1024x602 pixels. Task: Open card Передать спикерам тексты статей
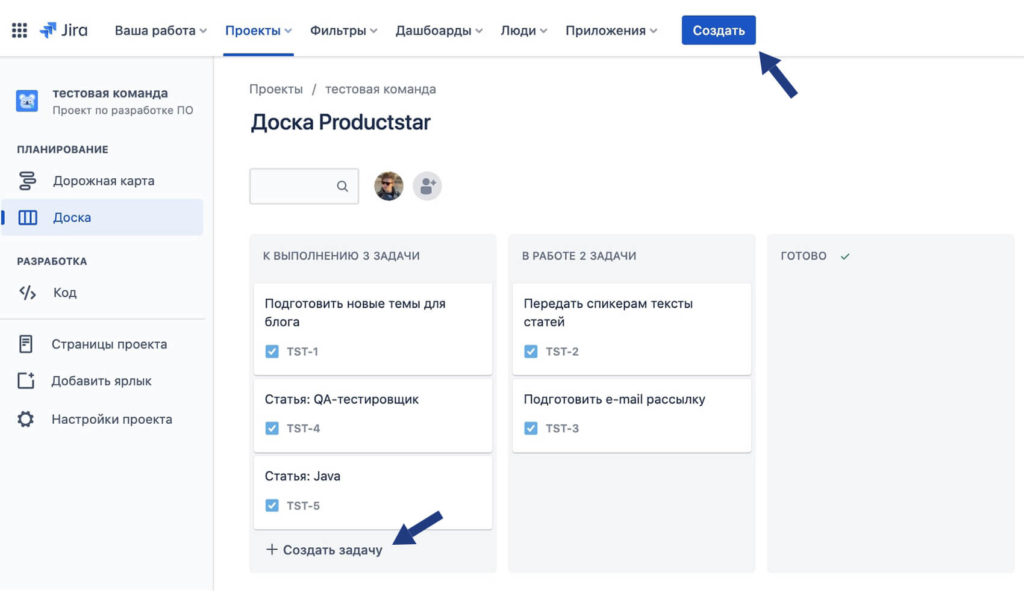pyautogui.click(x=632, y=328)
